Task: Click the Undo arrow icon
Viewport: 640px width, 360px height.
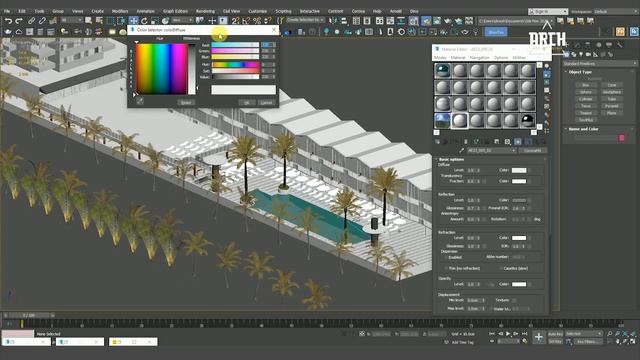Action: (x=8, y=20)
